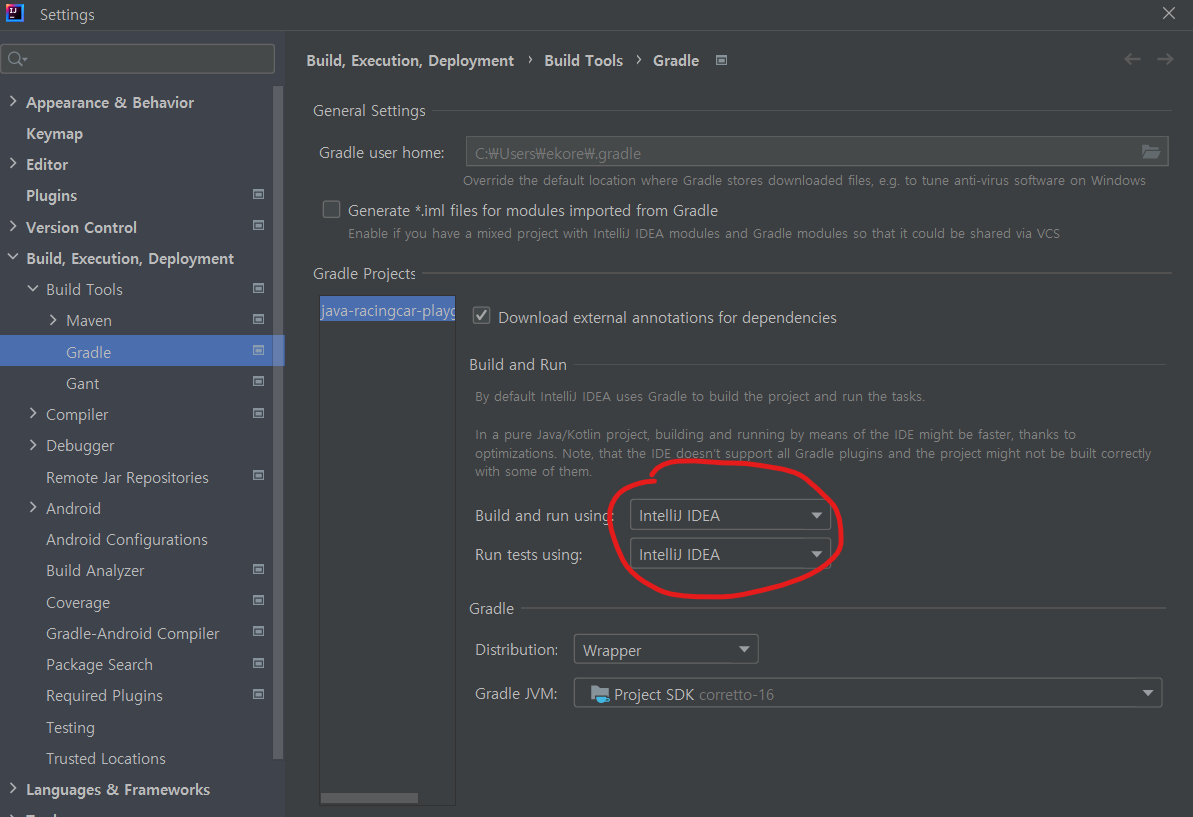Viewport: 1193px width, 817px height.
Task: Focus the settings search field
Action: tap(138, 59)
